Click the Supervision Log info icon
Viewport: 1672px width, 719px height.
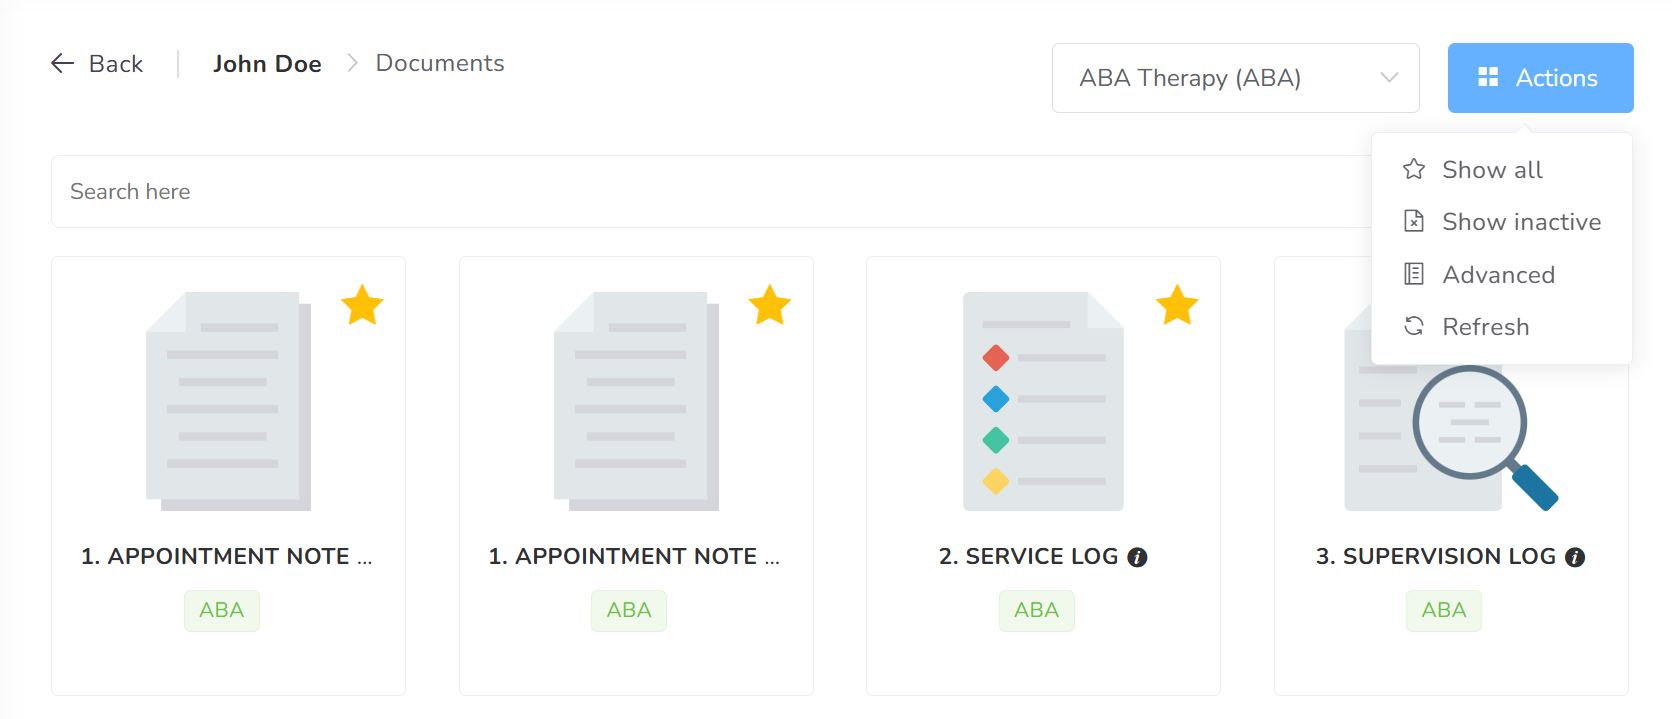1575,558
